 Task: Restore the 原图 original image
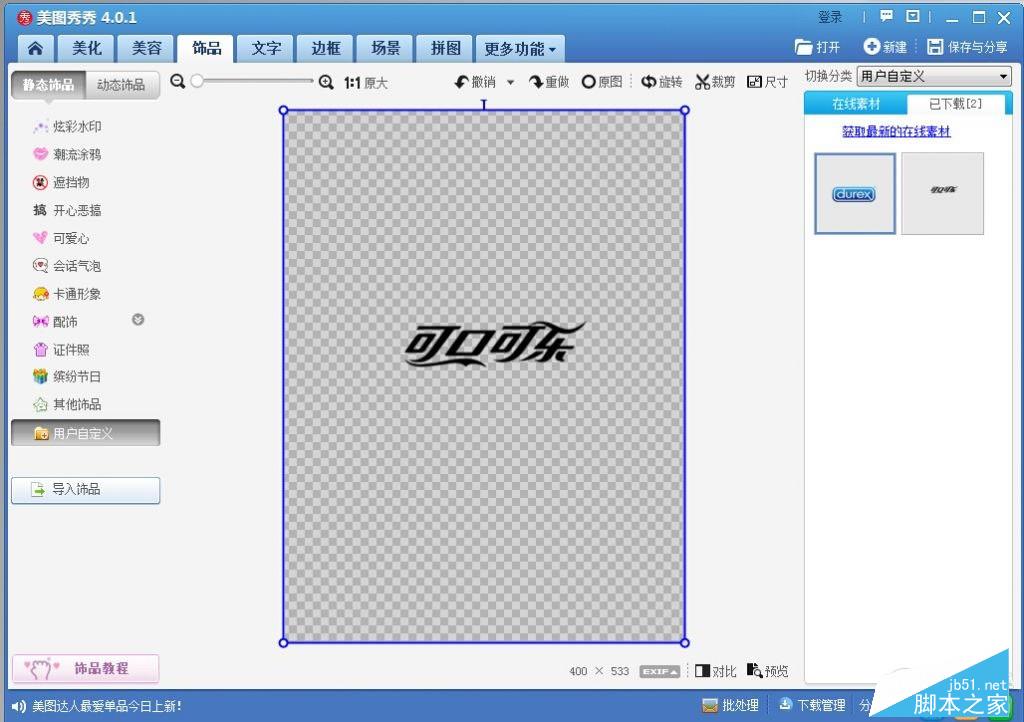click(601, 82)
